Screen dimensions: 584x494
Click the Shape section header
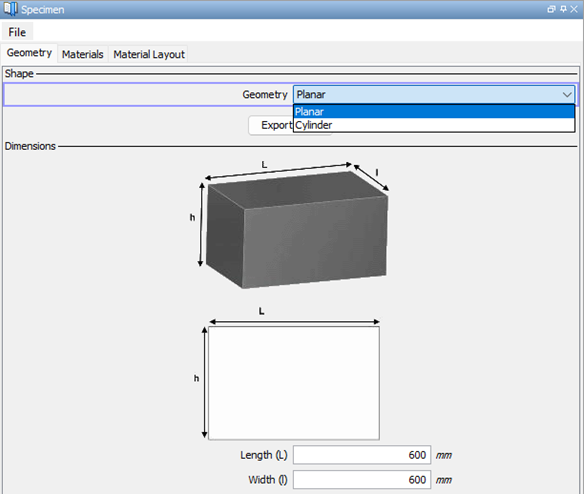19,74
